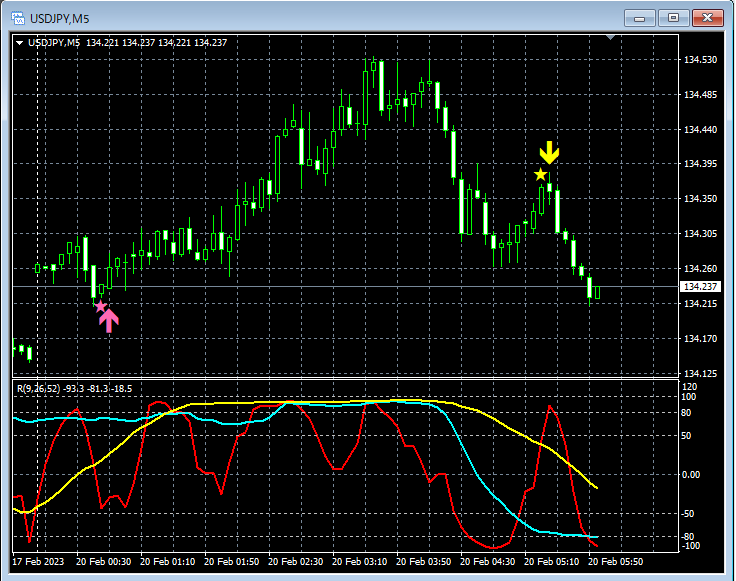Viewport: 736px width, 581px height.
Task: Click the yellow star signal marker
Action: [540, 175]
